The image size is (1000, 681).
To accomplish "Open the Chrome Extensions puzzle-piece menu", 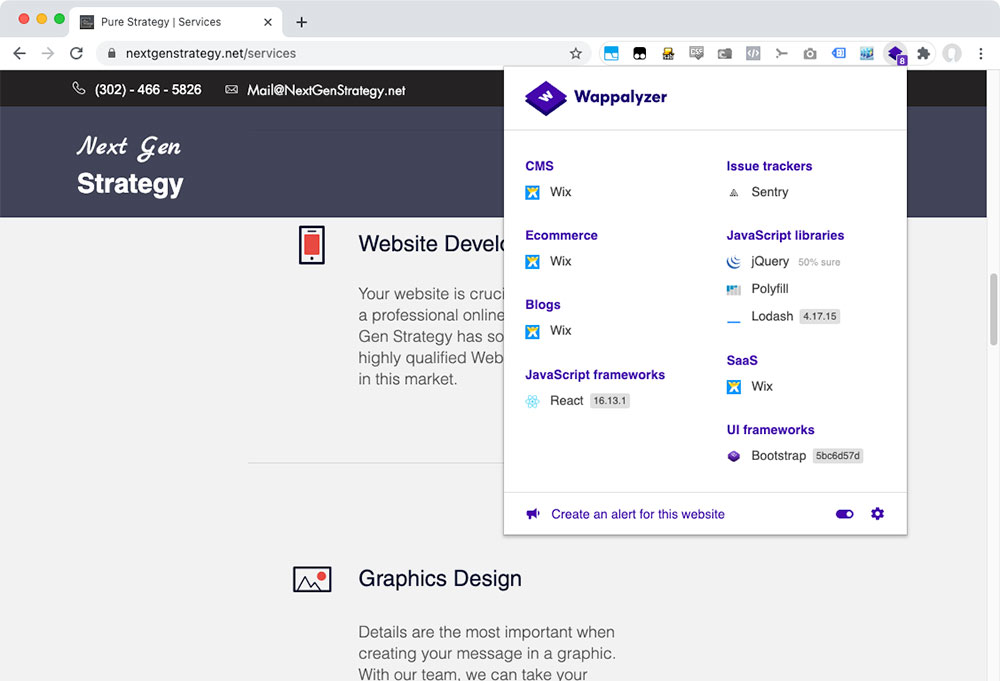I will tap(923, 54).
